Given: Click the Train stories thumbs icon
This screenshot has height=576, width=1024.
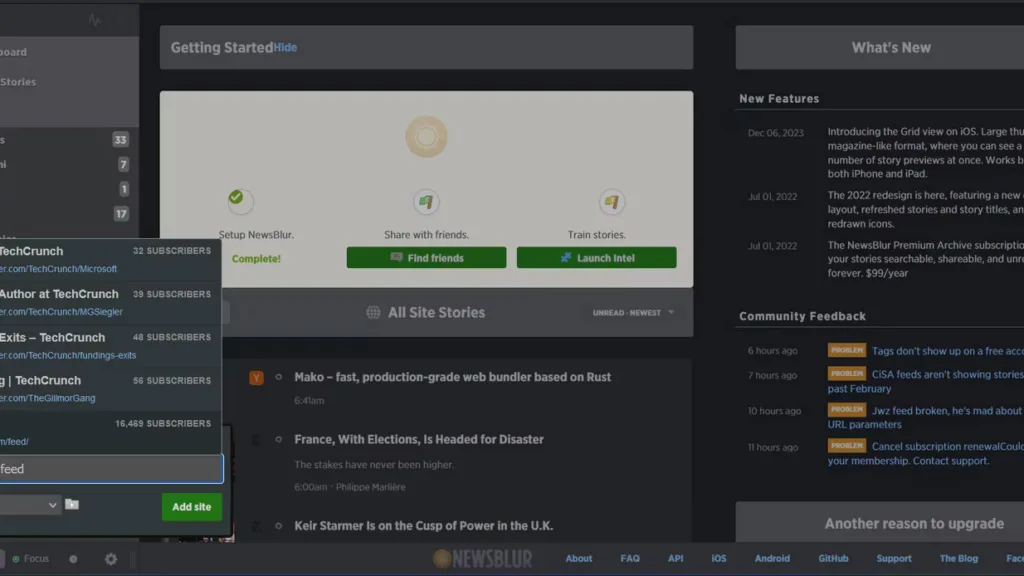Looking at the screenshot, I should [612, 202].
